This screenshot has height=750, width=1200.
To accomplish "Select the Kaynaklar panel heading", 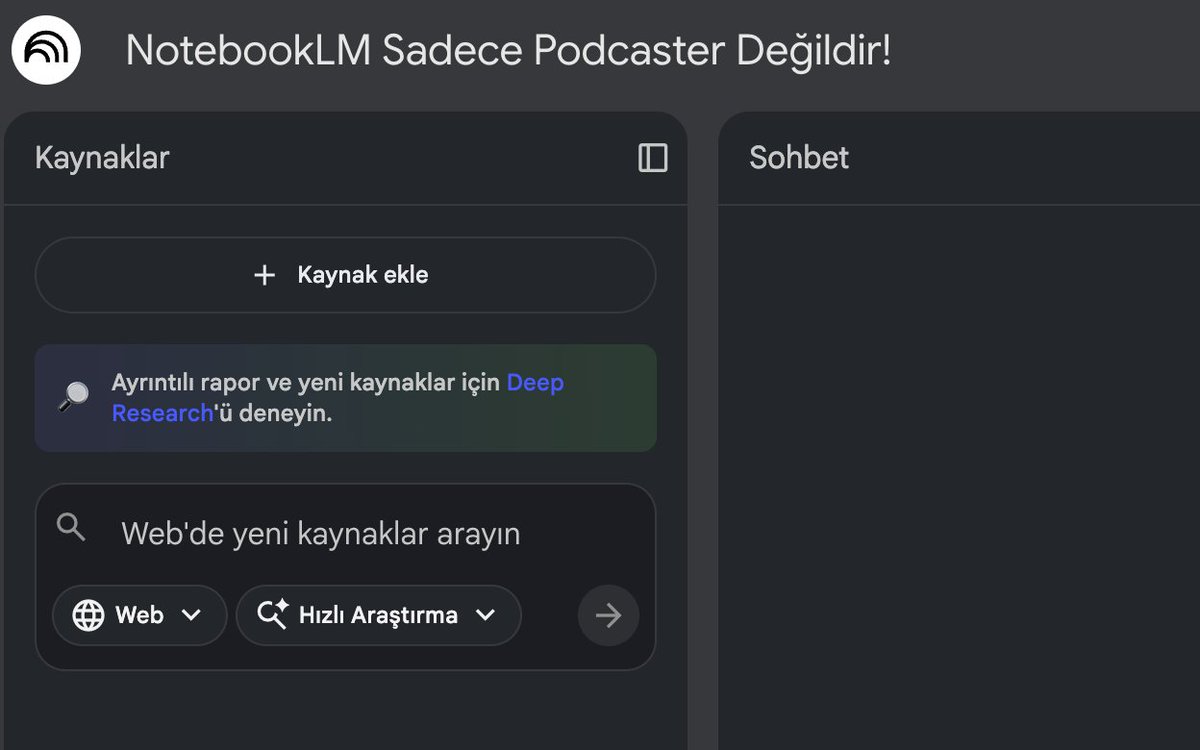I will pos(102,158).
